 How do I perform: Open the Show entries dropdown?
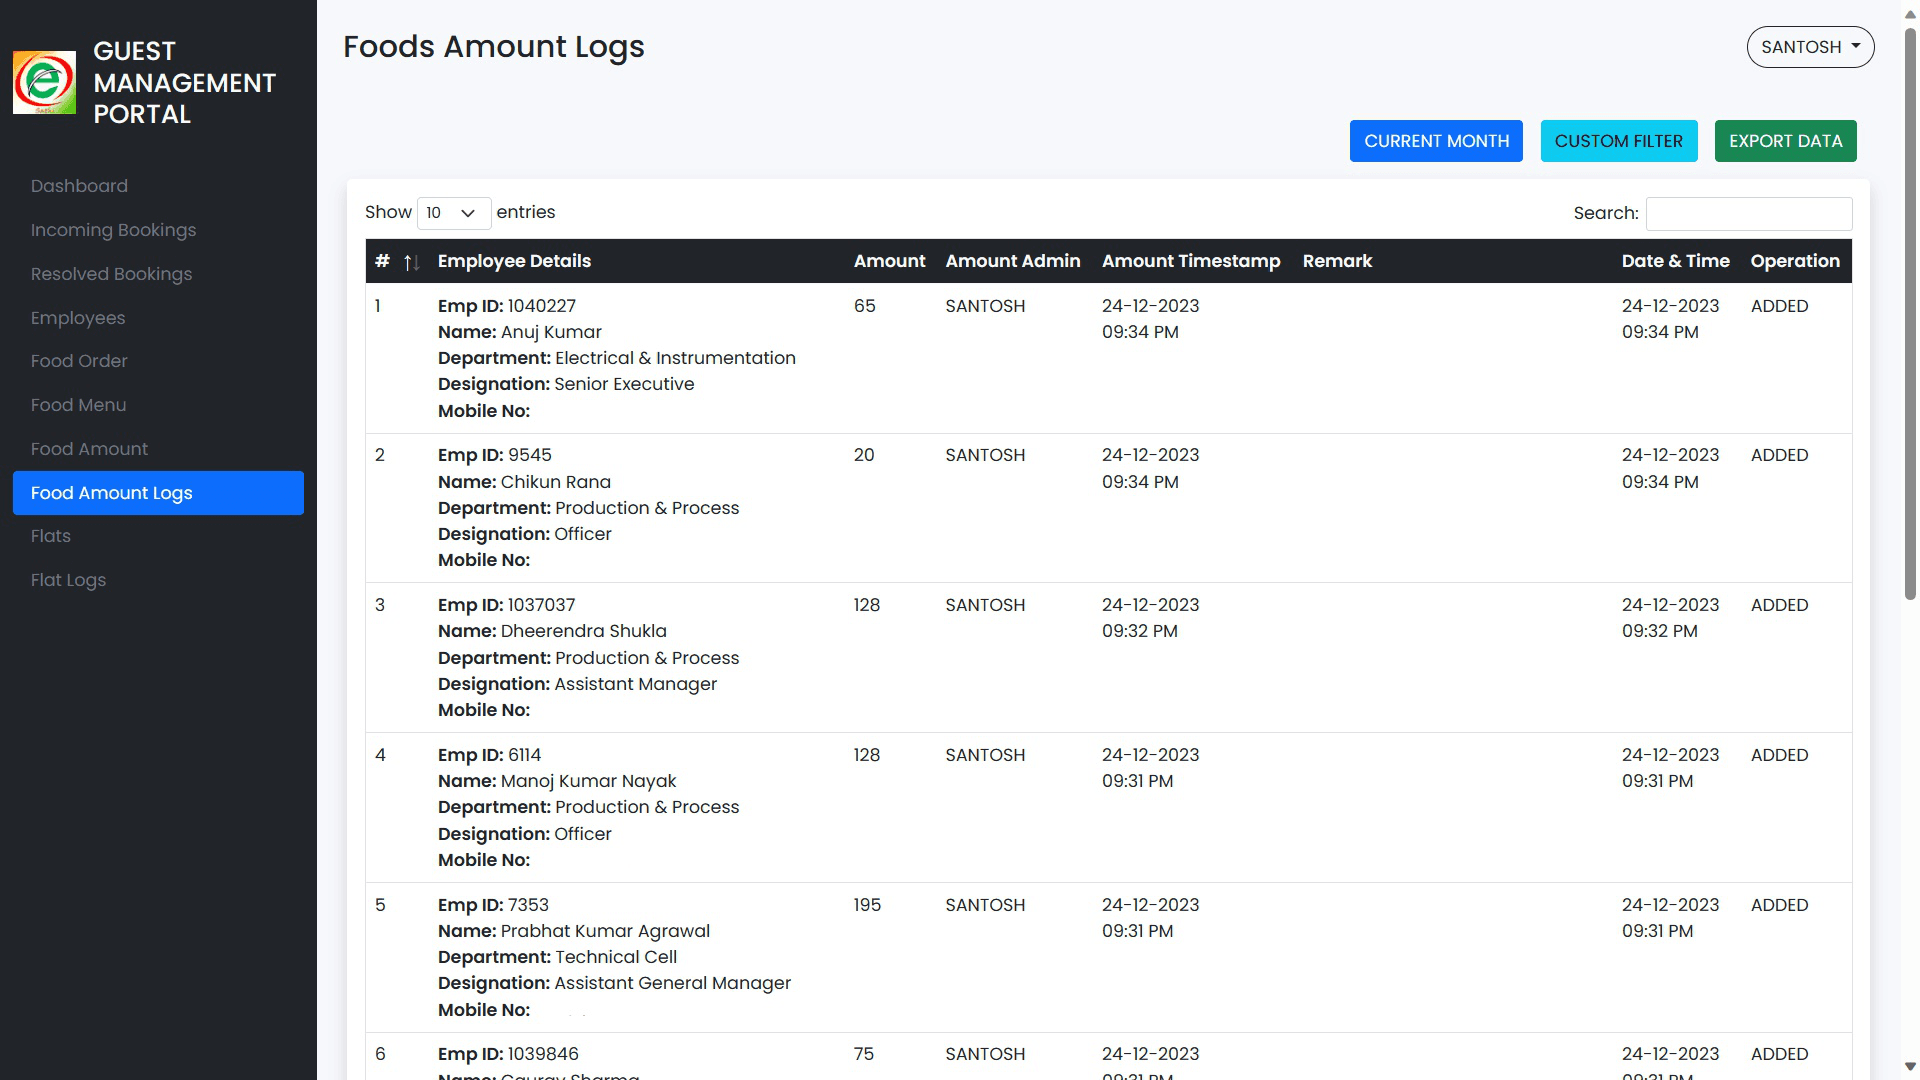click(453, 213)
